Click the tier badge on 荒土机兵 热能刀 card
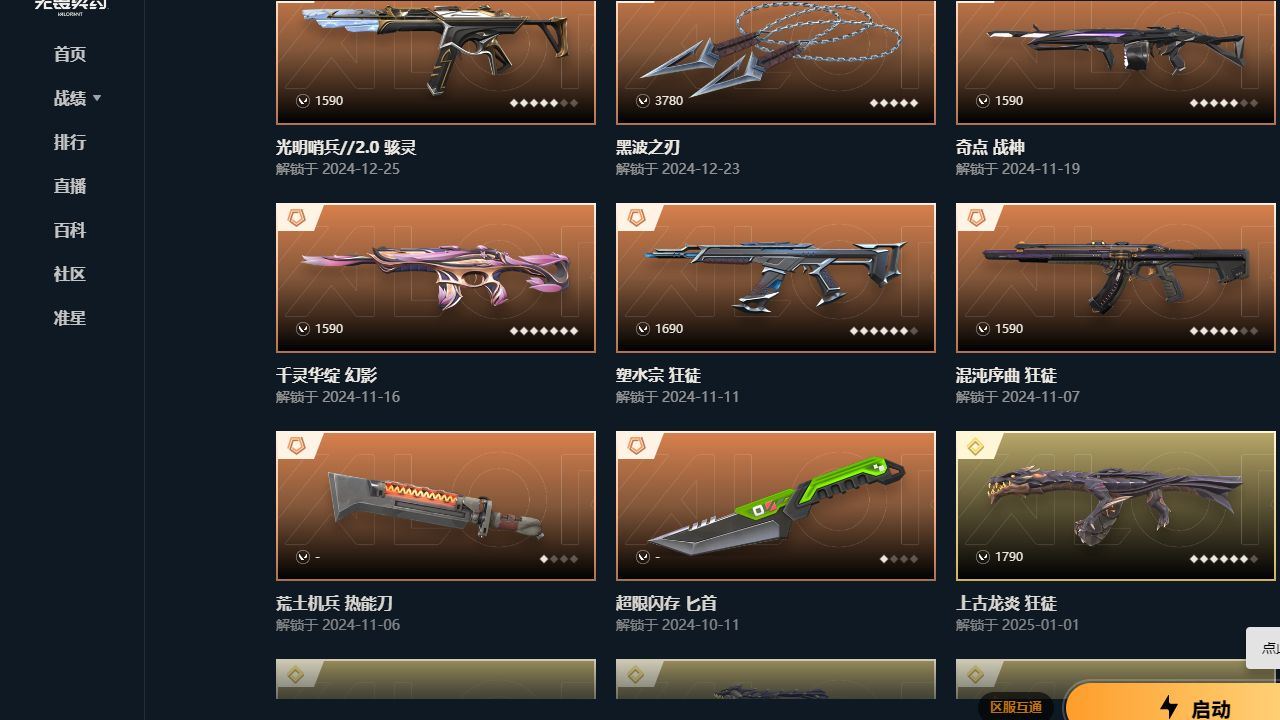The width and height of the screenshot is (1280, 720). point(296,445)
